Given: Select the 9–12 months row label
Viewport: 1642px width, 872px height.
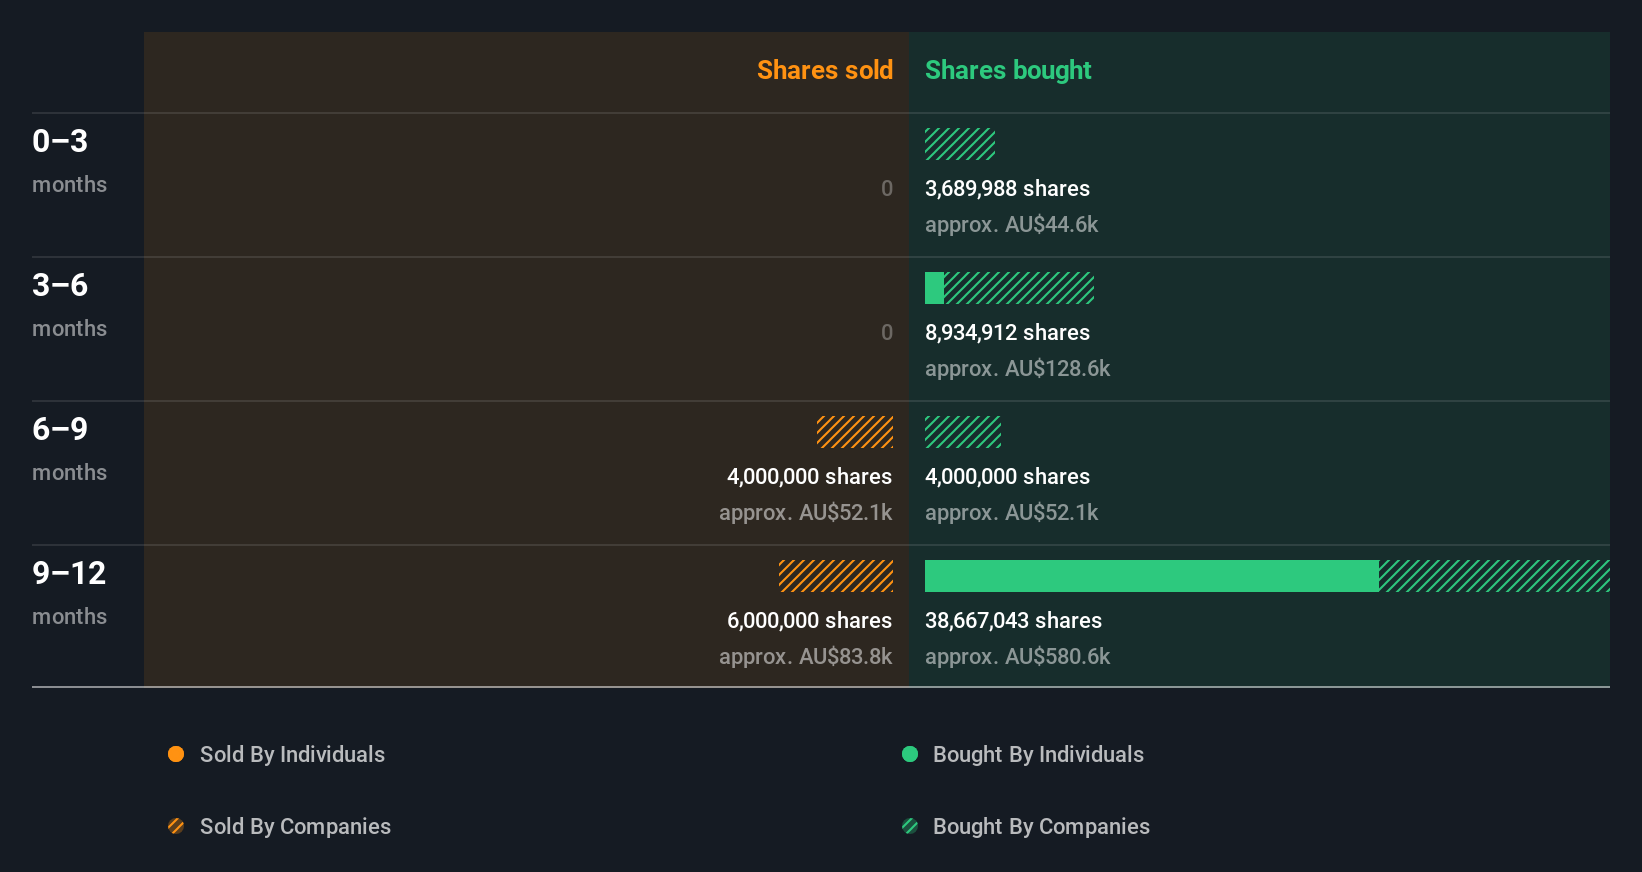Looking at the screenshot, I should point(69,593).
